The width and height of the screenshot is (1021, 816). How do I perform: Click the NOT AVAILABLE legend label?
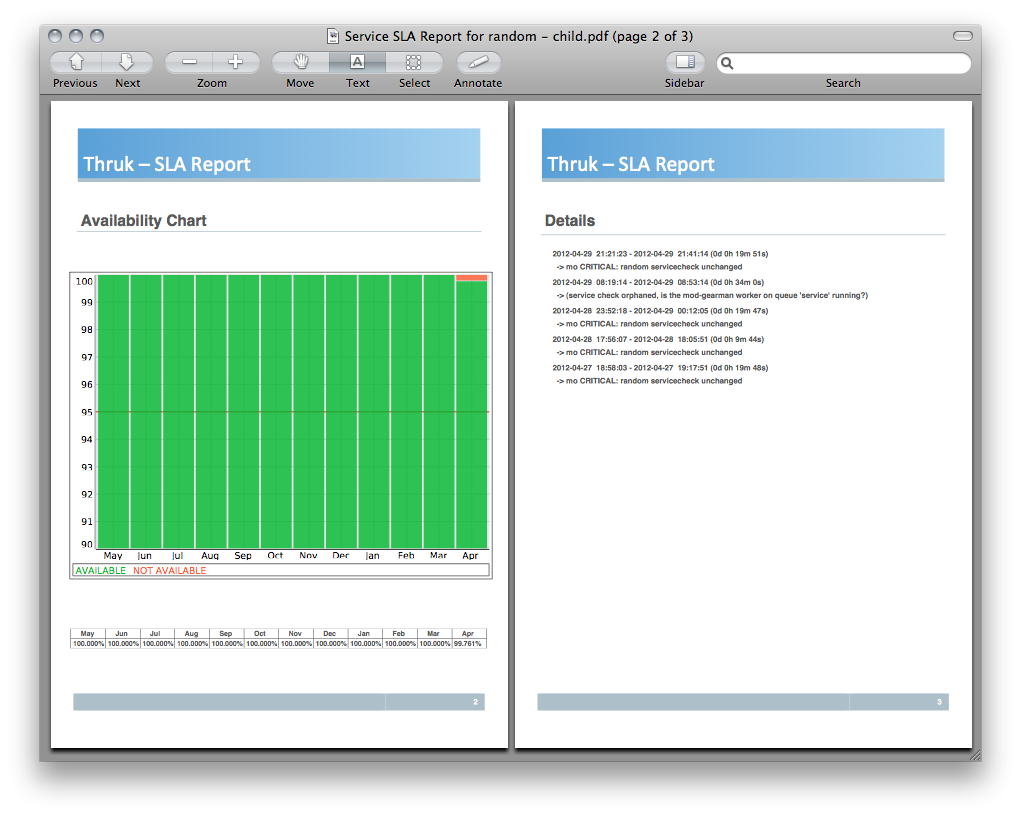point(169,570)
